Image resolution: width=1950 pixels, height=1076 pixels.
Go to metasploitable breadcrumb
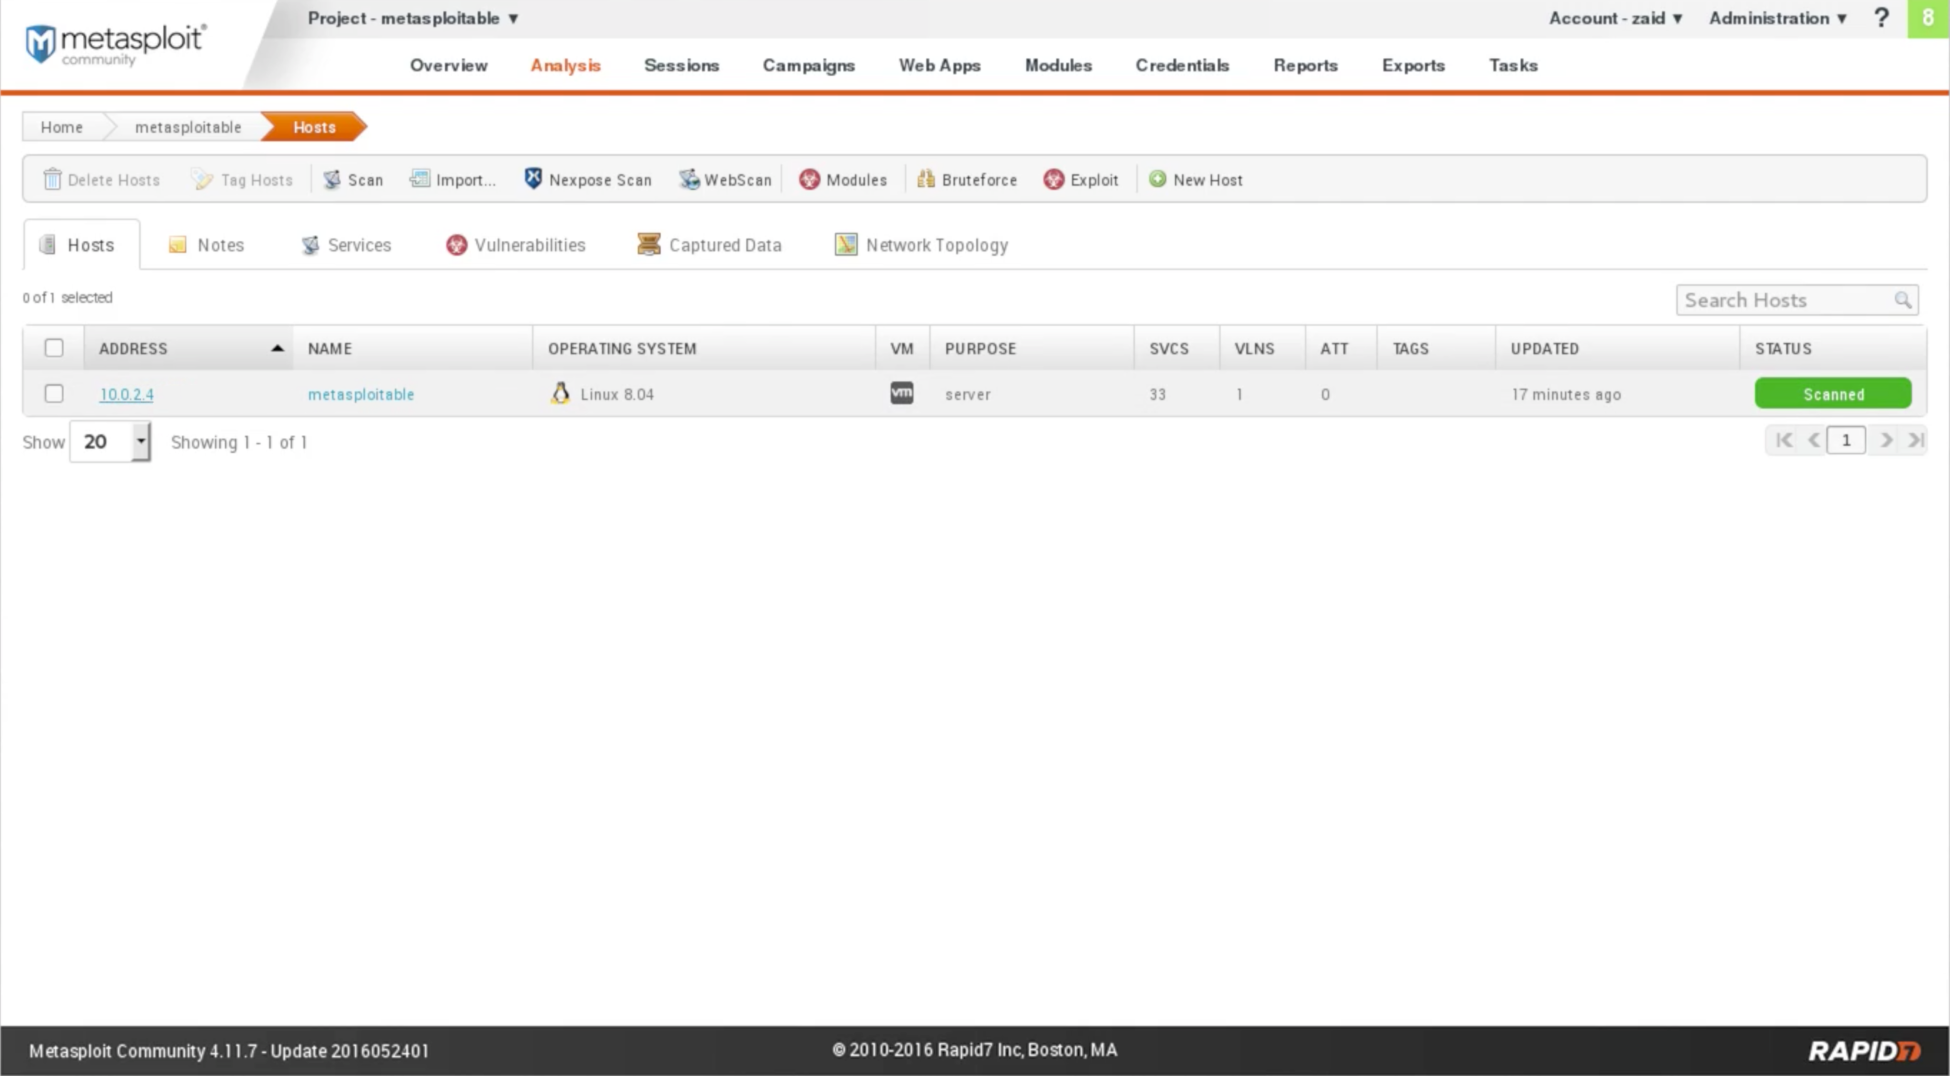point(188,127)
